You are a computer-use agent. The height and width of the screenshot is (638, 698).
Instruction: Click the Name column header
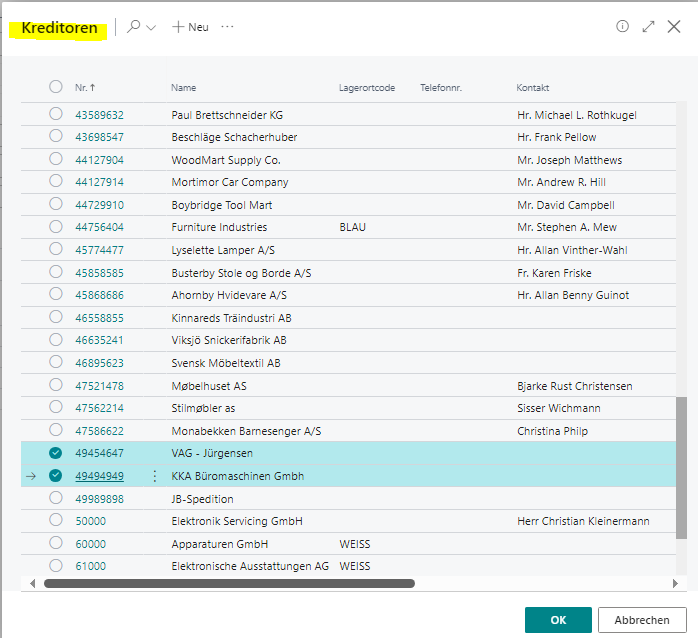pos(183,88)
